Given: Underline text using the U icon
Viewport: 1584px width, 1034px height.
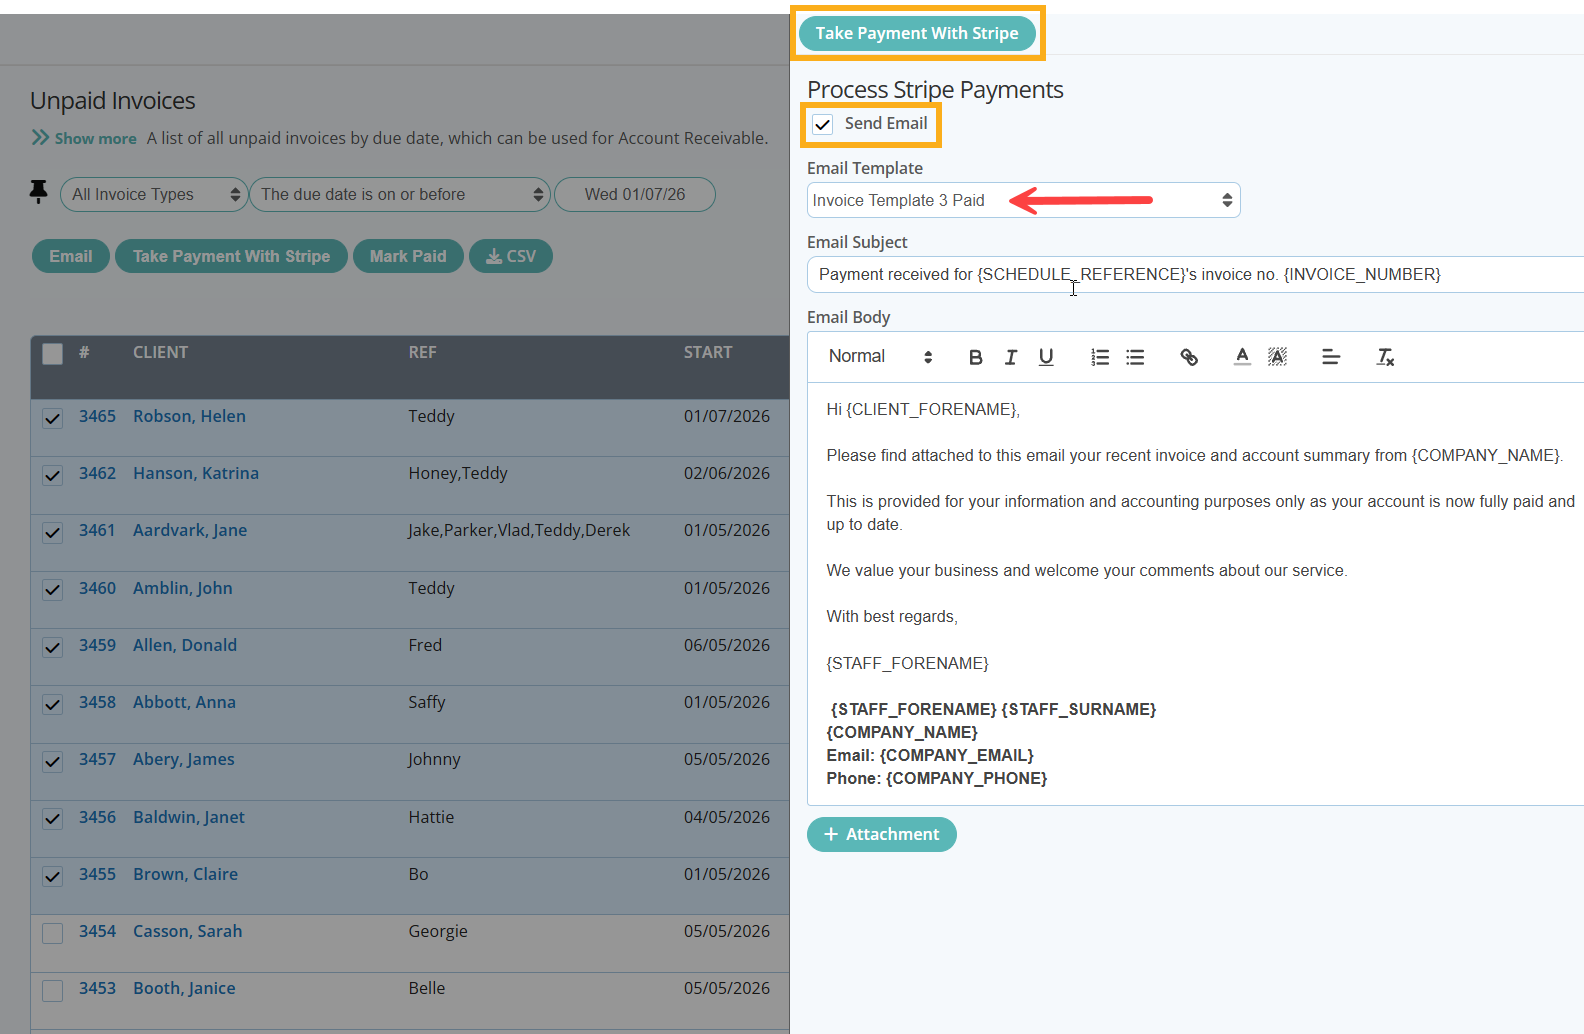Looking at the screenshot, I should point(1046,357).
